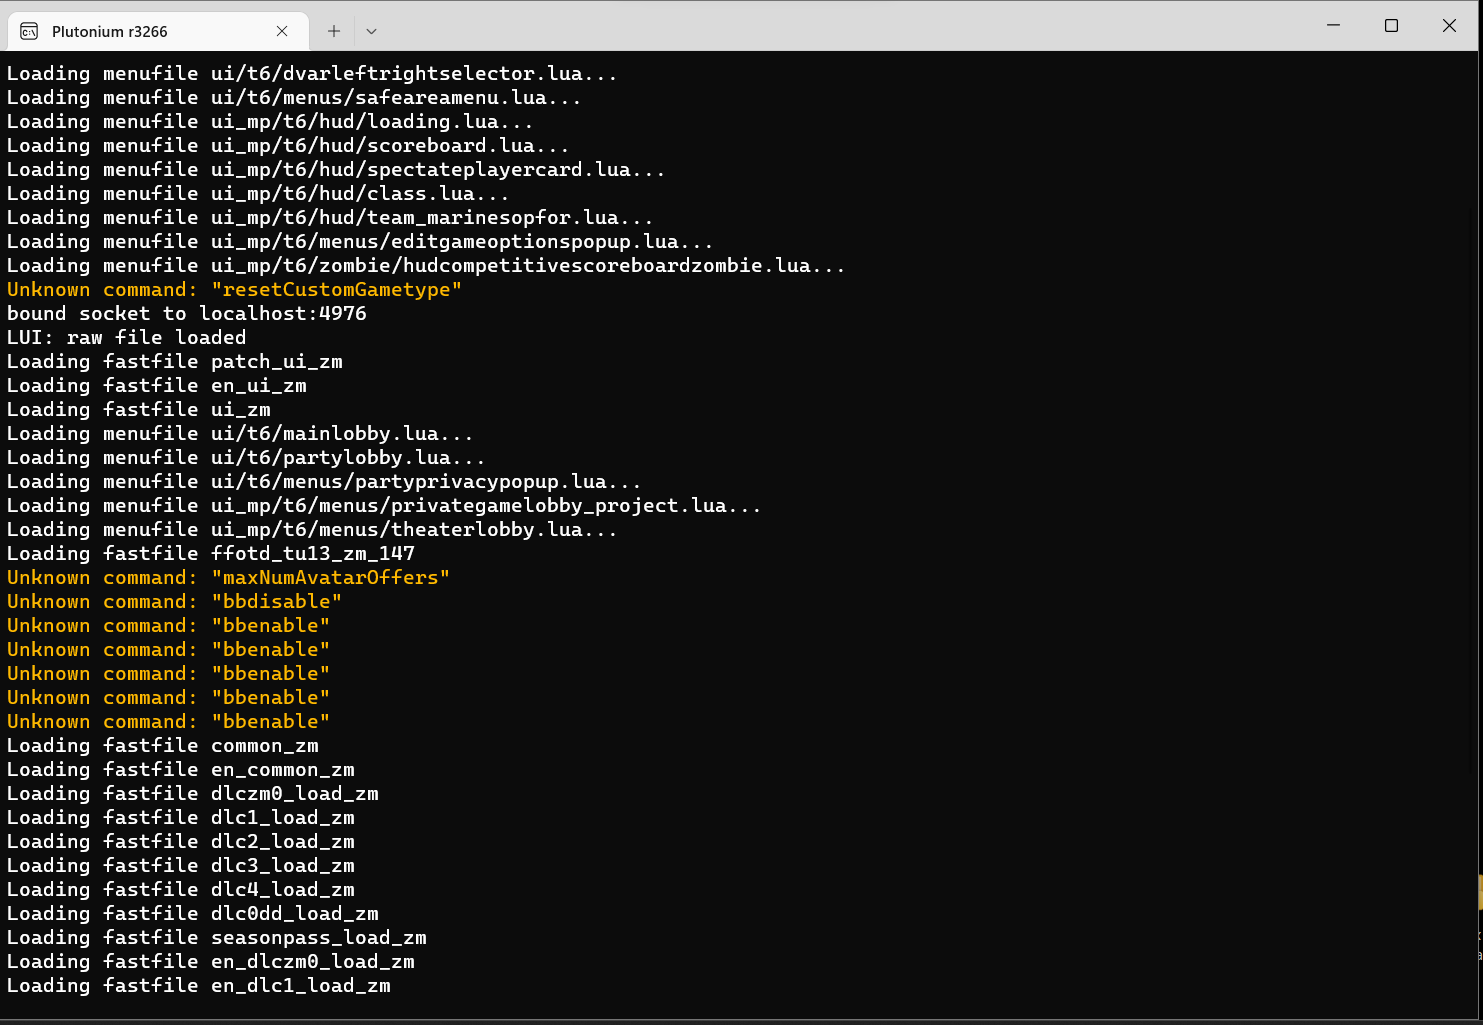Click the line with safeareamenu.lua

294,97
